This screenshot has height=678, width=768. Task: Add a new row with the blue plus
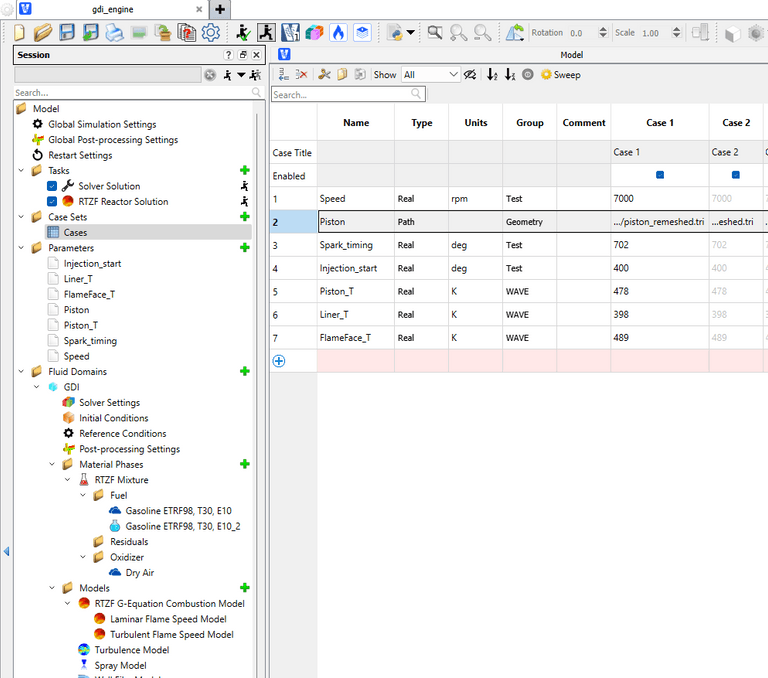click(x=279, y=361)
